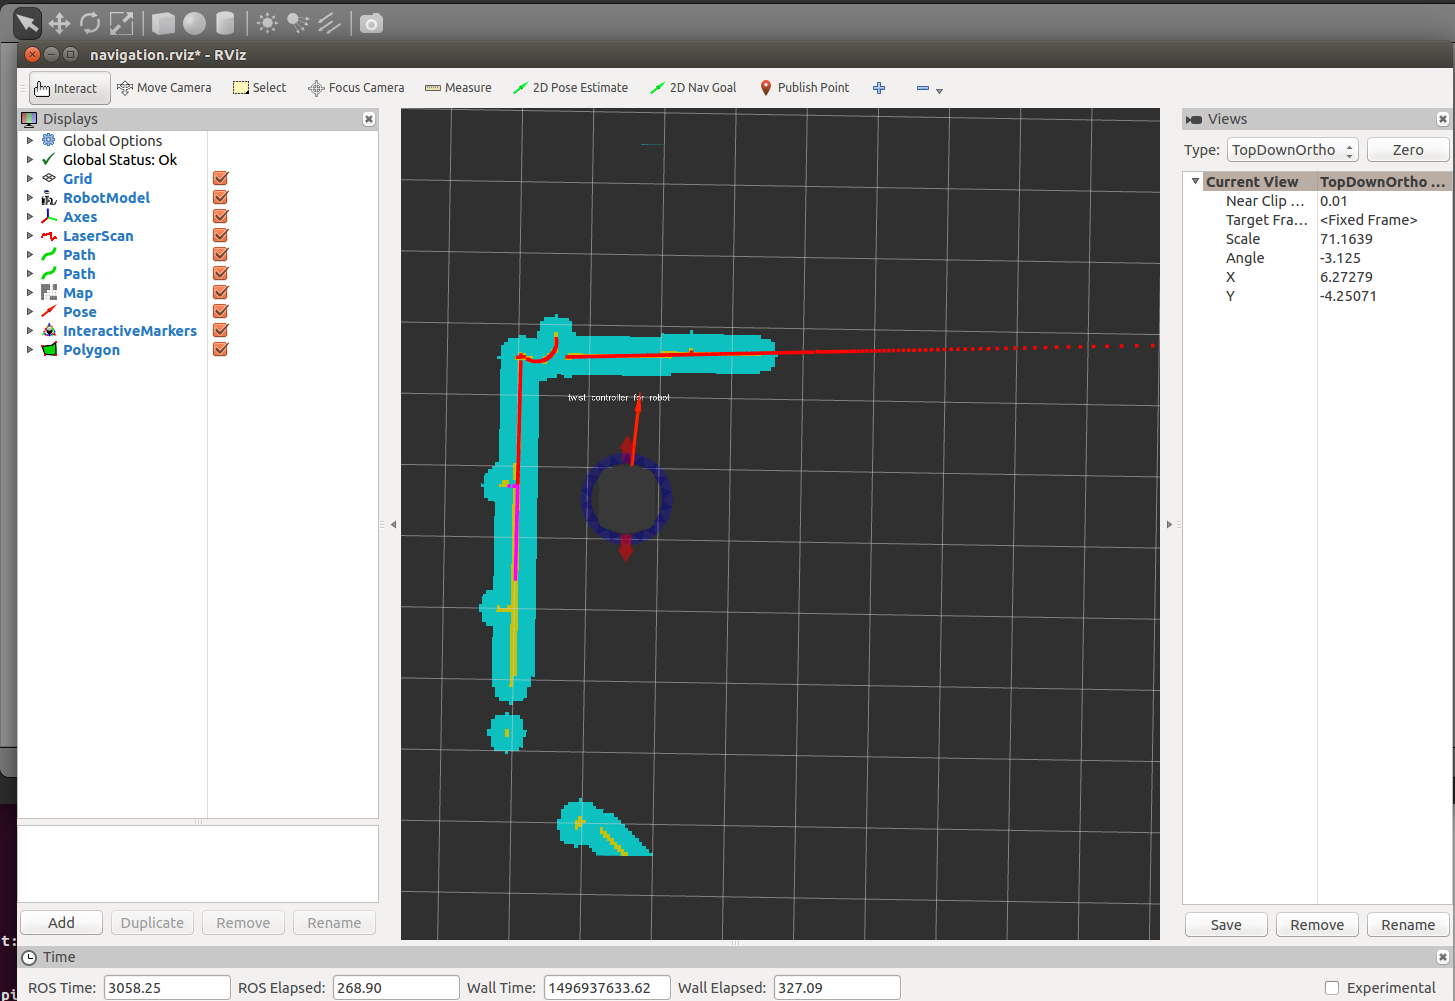Click the Zero view button
Image resolution: width=1455 pixels, height=1001 pixels.
[x=1407, y=150]
